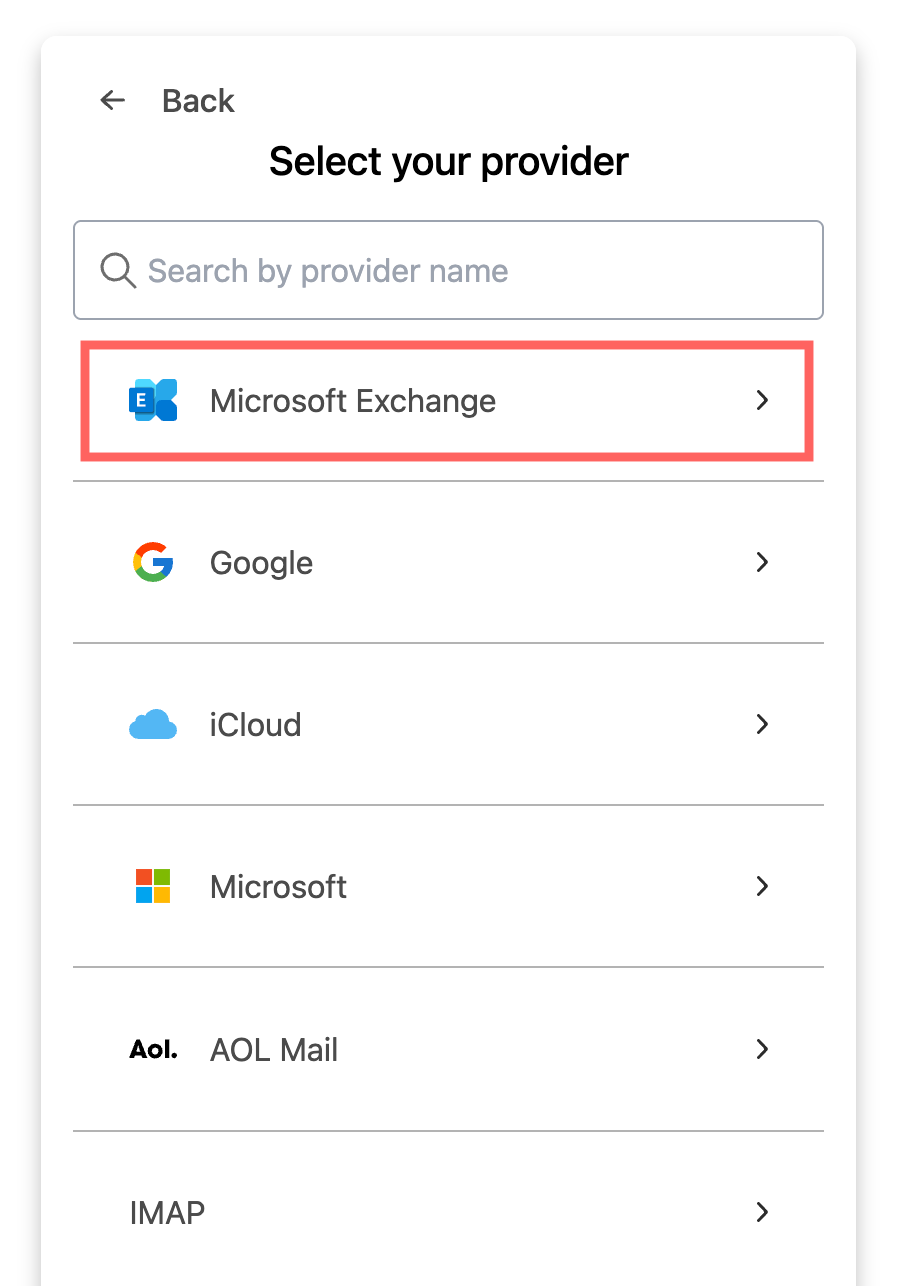Open the IMAP row chevron
Image resolution: width=898 pixels, height=1286 pixels.
pyautogui.click(x=762, y=1212)
